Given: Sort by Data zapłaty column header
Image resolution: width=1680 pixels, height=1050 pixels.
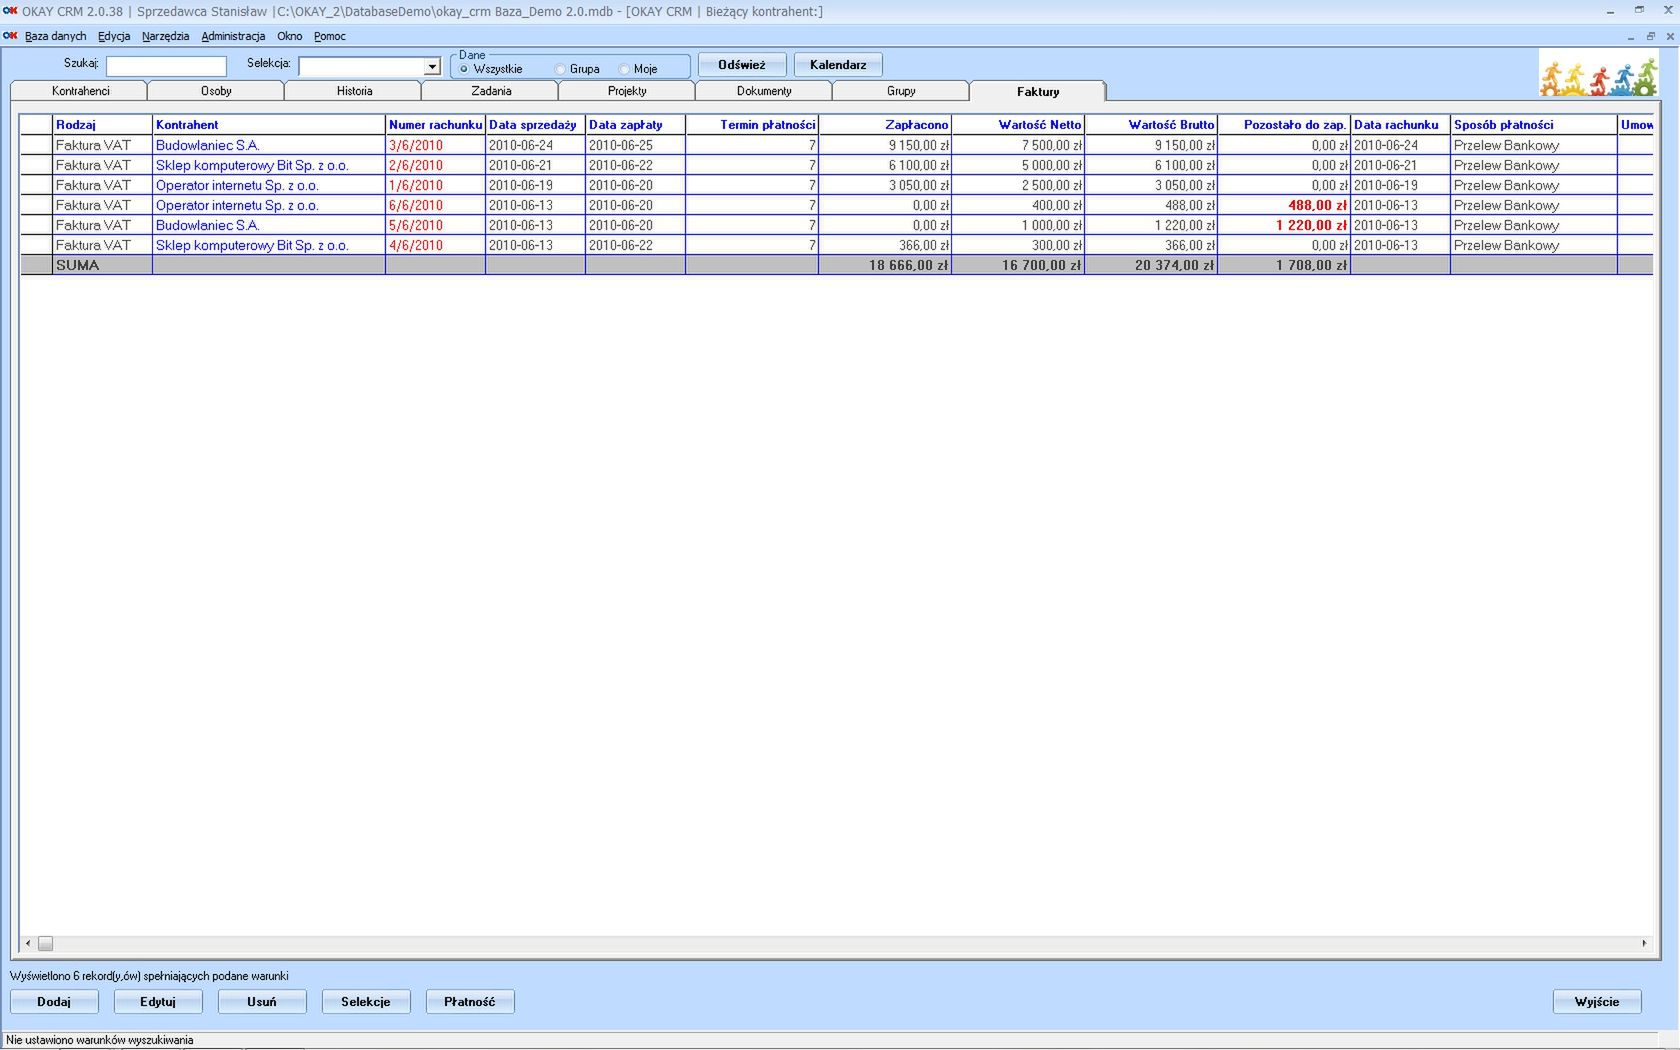Looking at the screenshot, I should 635,125.
